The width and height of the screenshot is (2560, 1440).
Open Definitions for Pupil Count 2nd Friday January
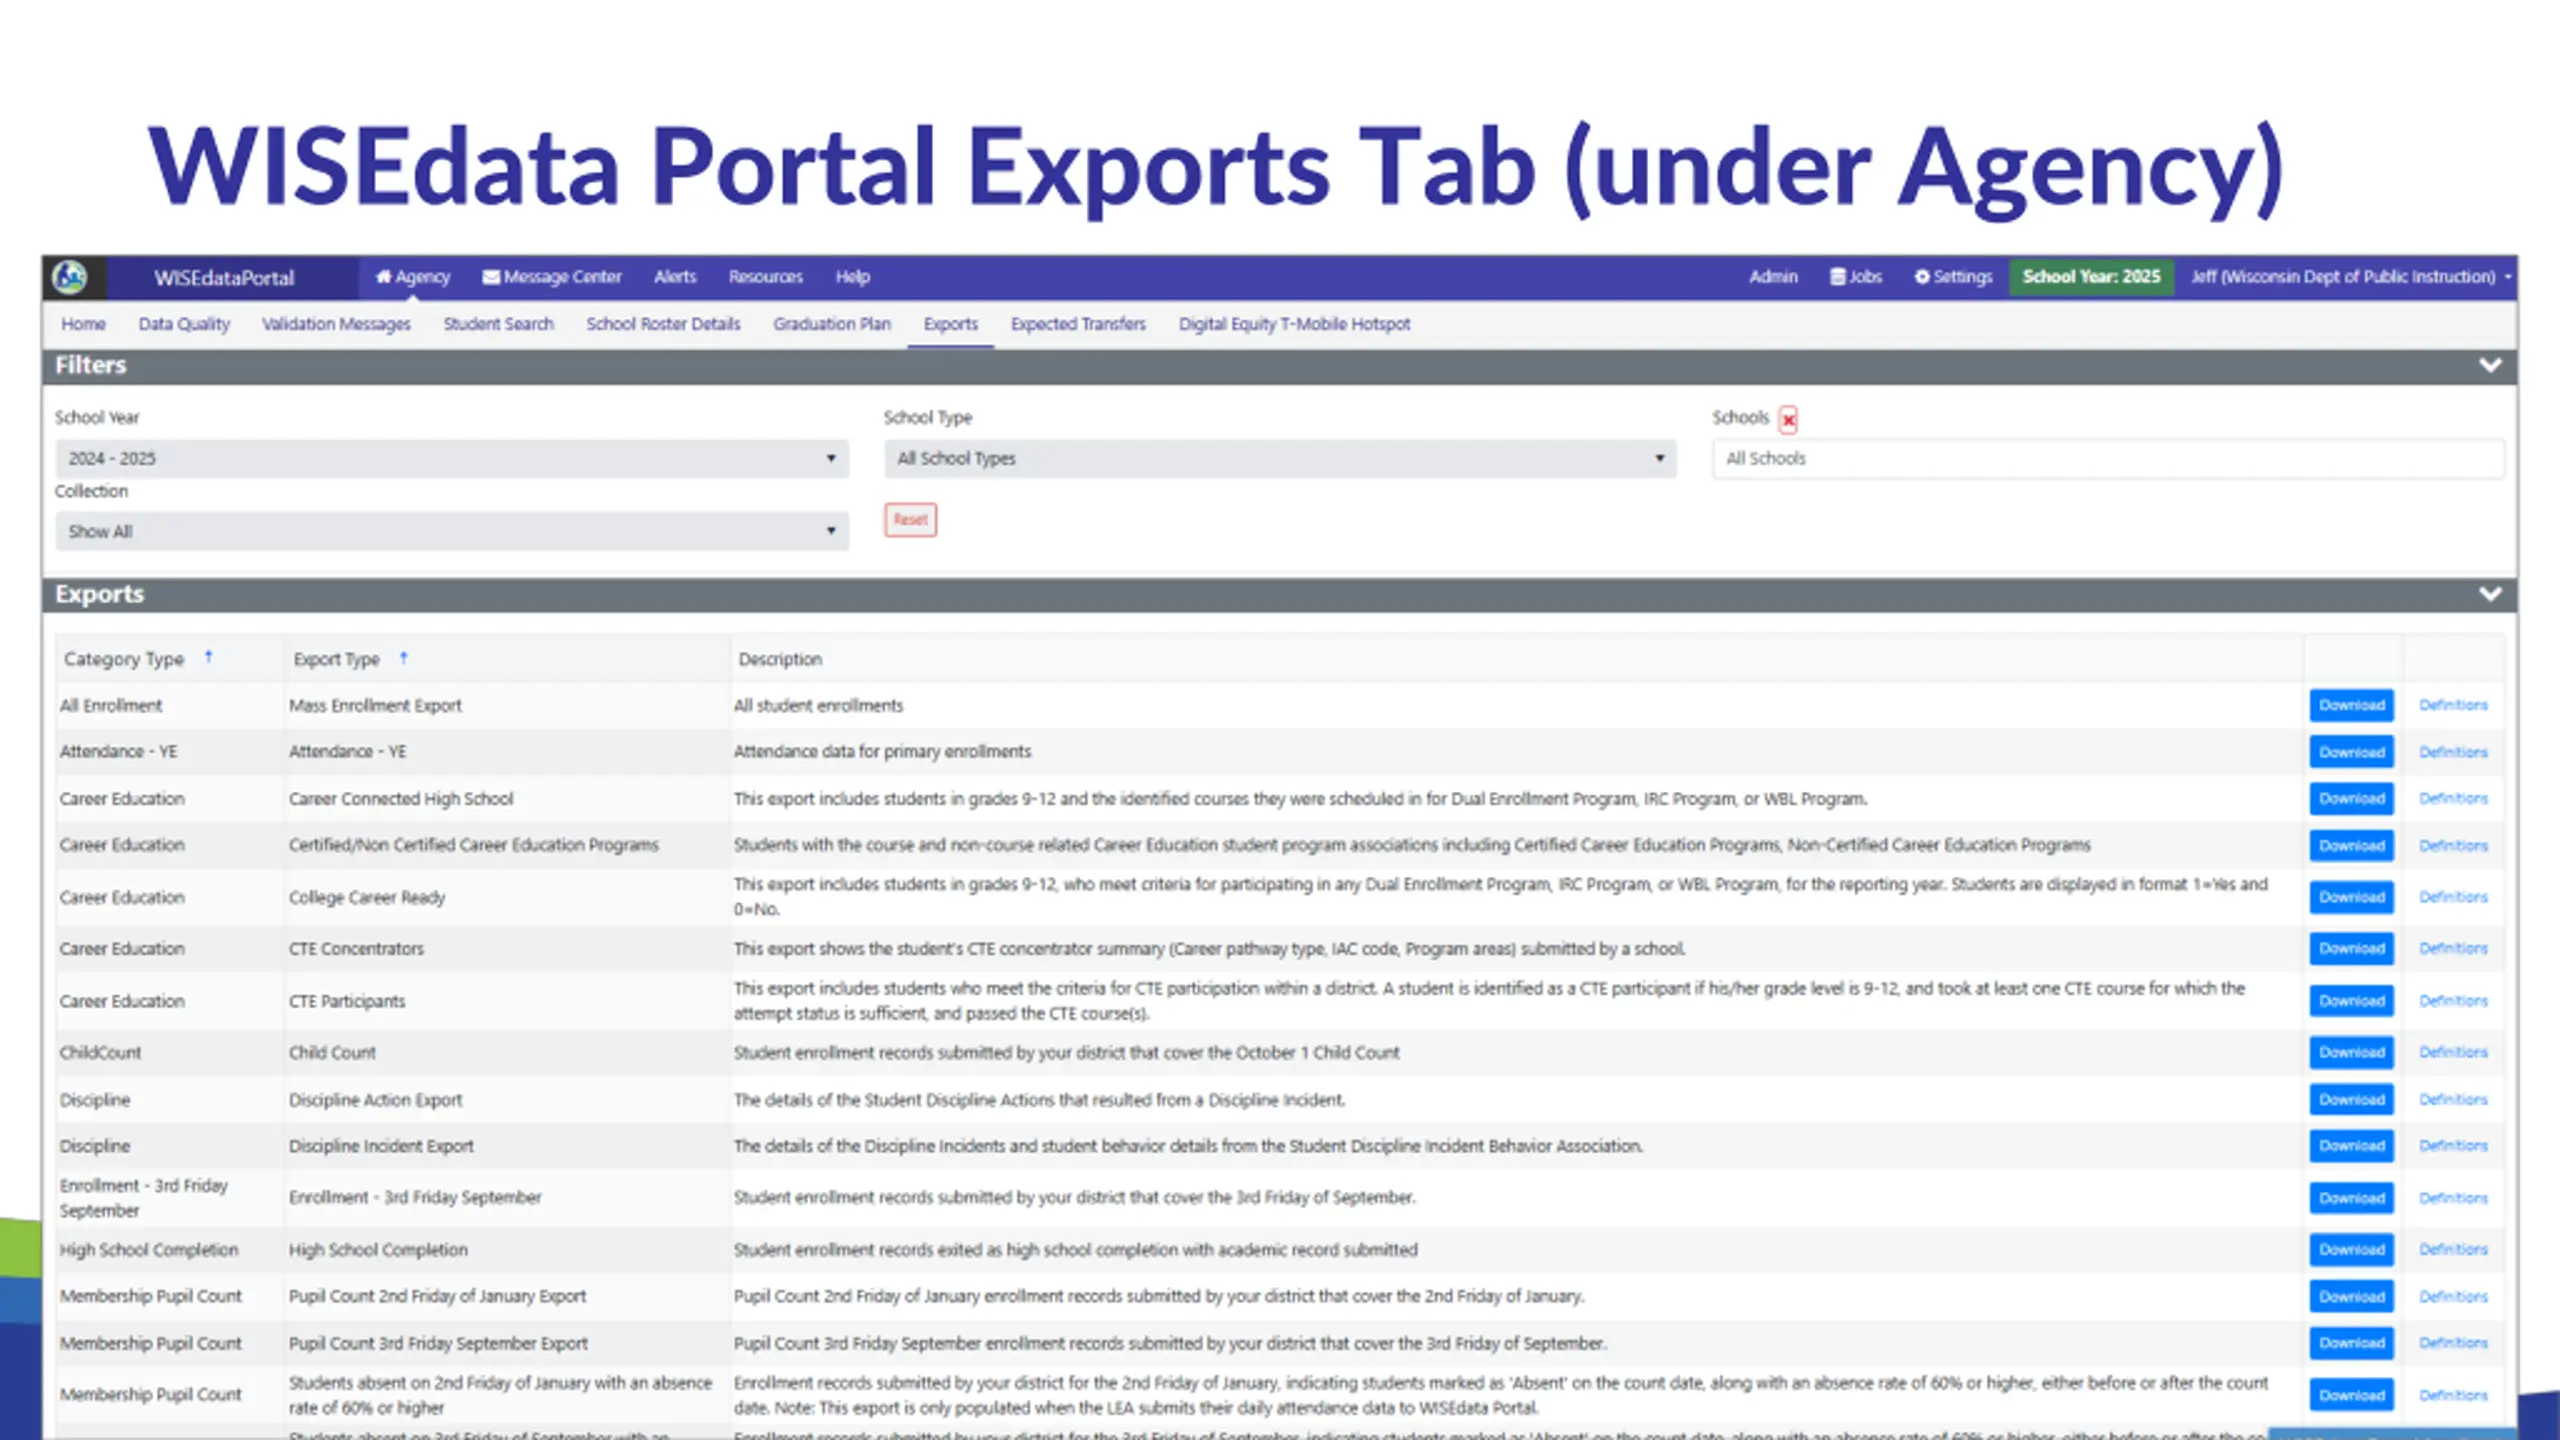pyautogui.click(x=2453, y=1297)
